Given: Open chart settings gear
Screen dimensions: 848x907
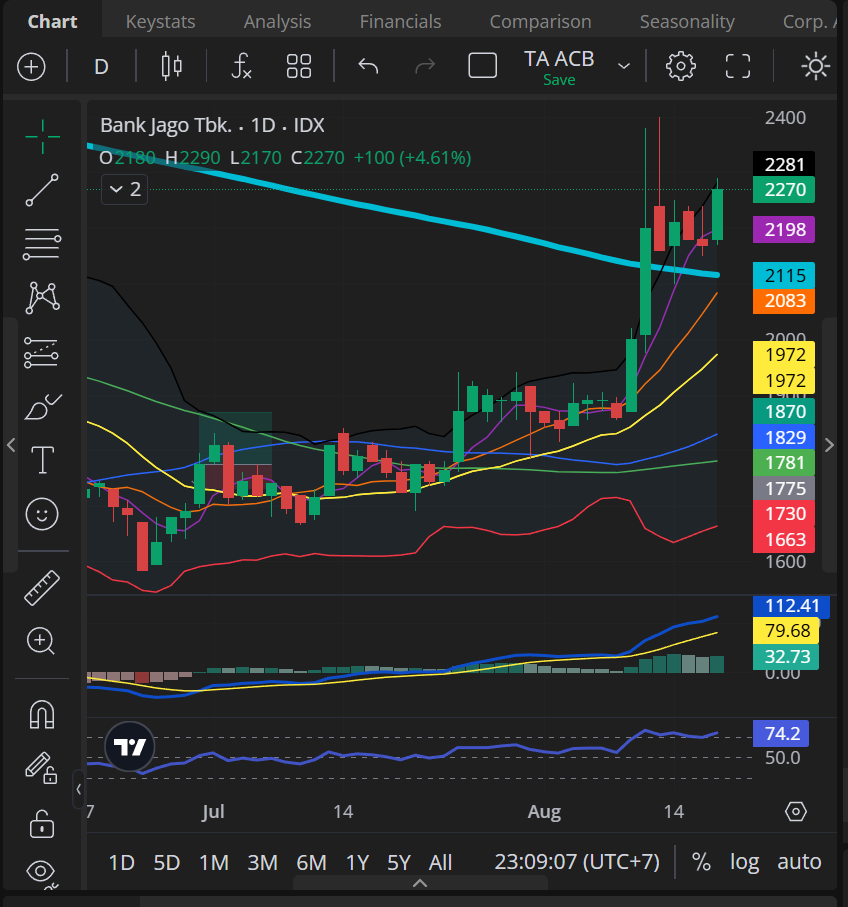Looking at the screenshot, I should tap(681, 66).
